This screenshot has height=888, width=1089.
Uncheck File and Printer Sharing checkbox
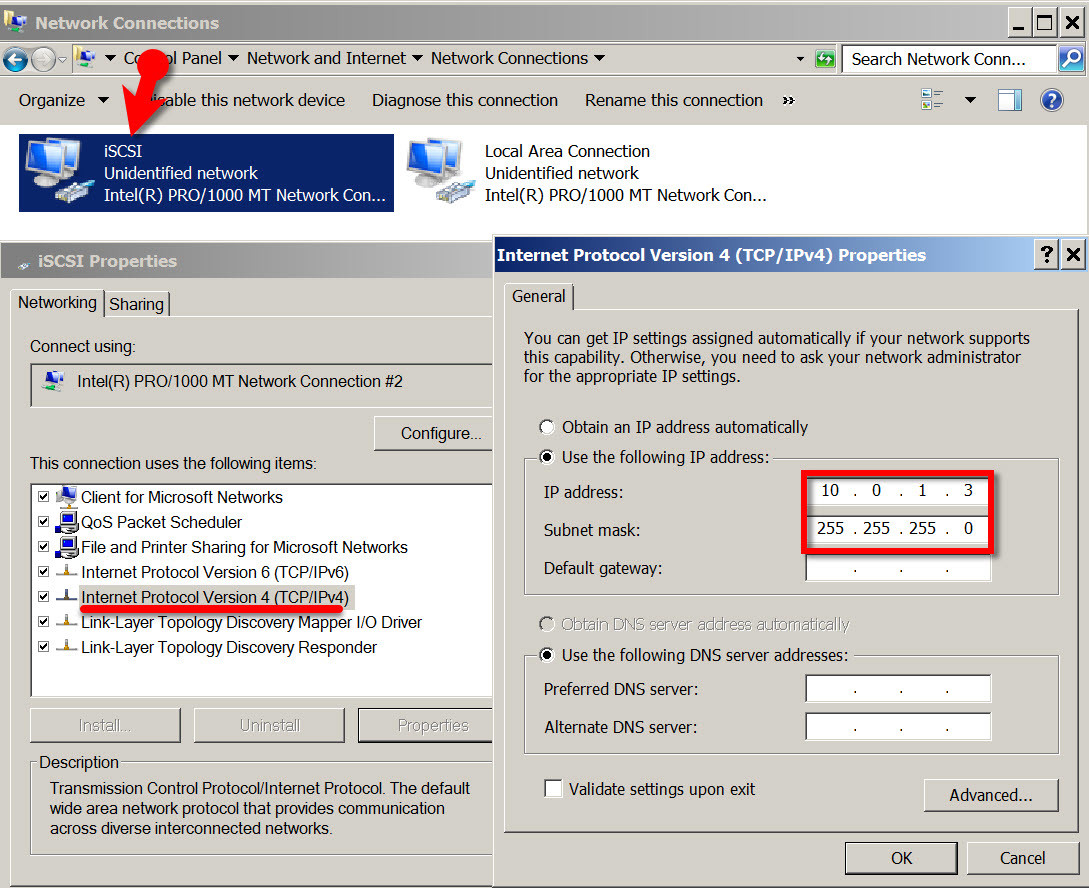coord(43,547)
